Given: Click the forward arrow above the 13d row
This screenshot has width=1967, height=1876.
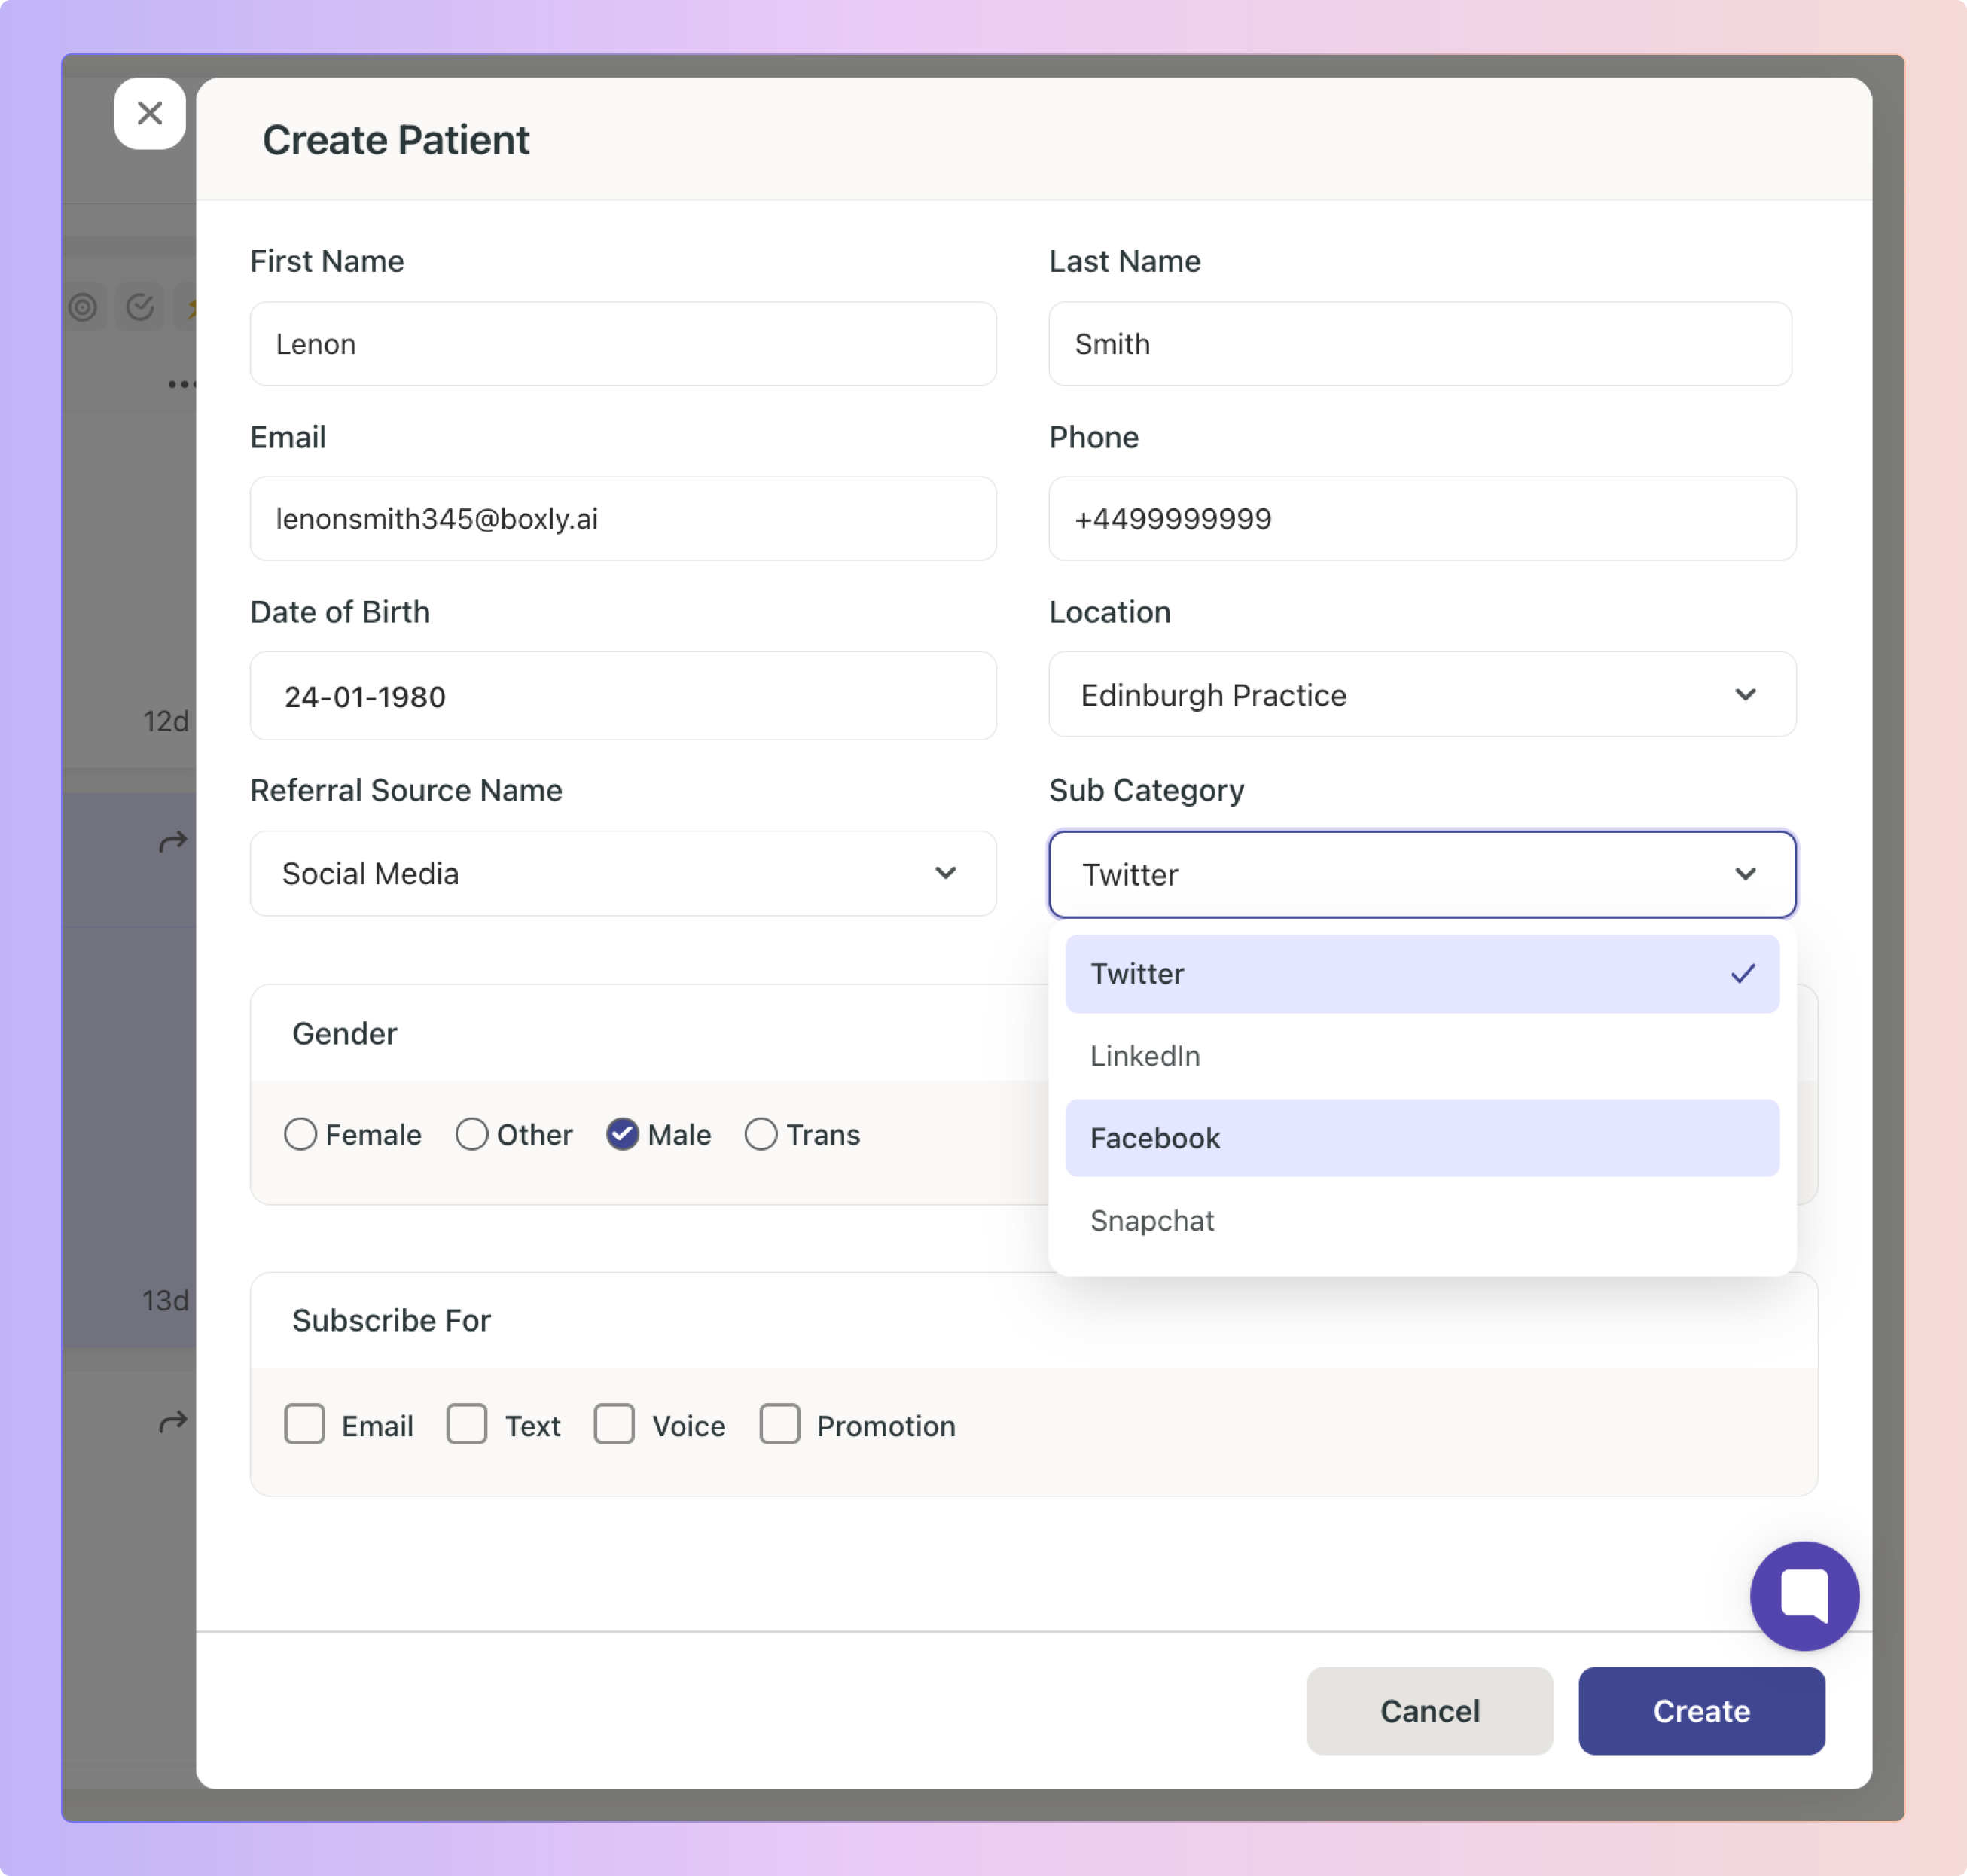Looking at the screenshot, I should tap(173, 842).
